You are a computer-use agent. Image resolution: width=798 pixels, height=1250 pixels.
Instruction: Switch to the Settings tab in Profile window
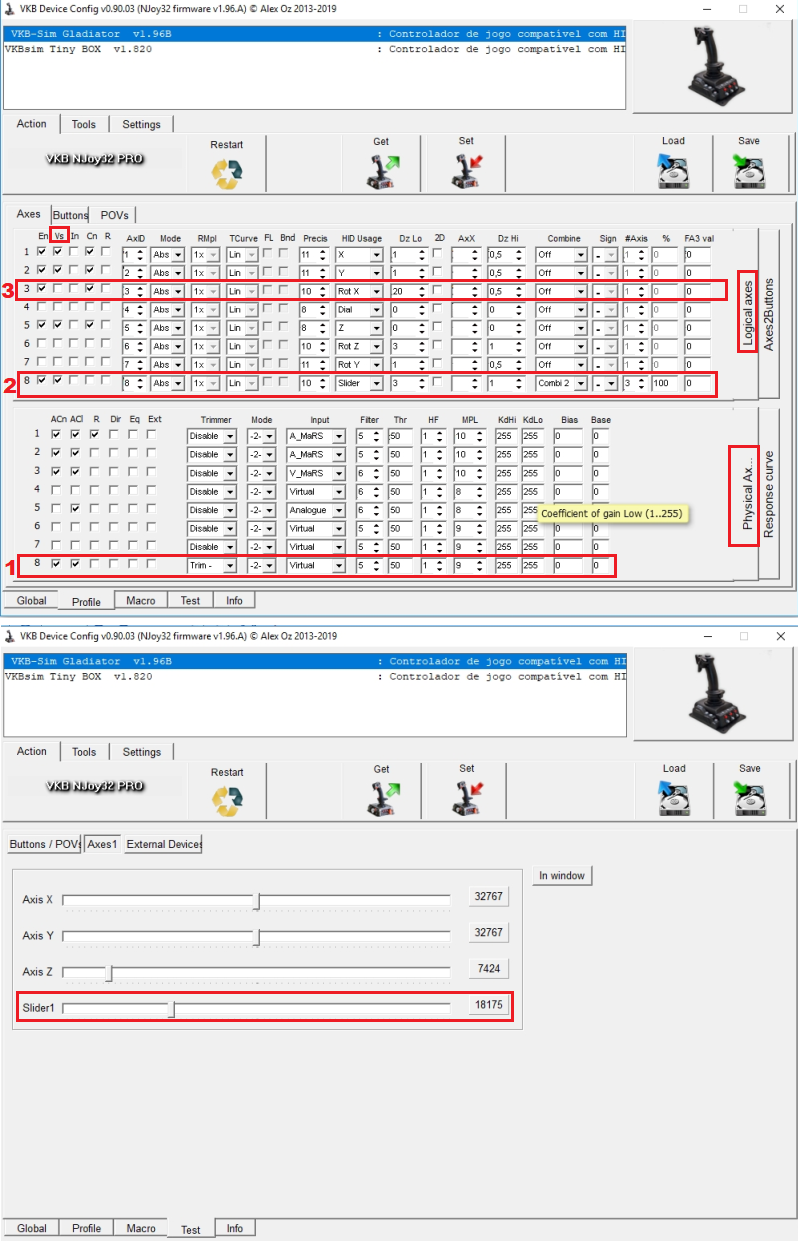(x=141, y=124)
